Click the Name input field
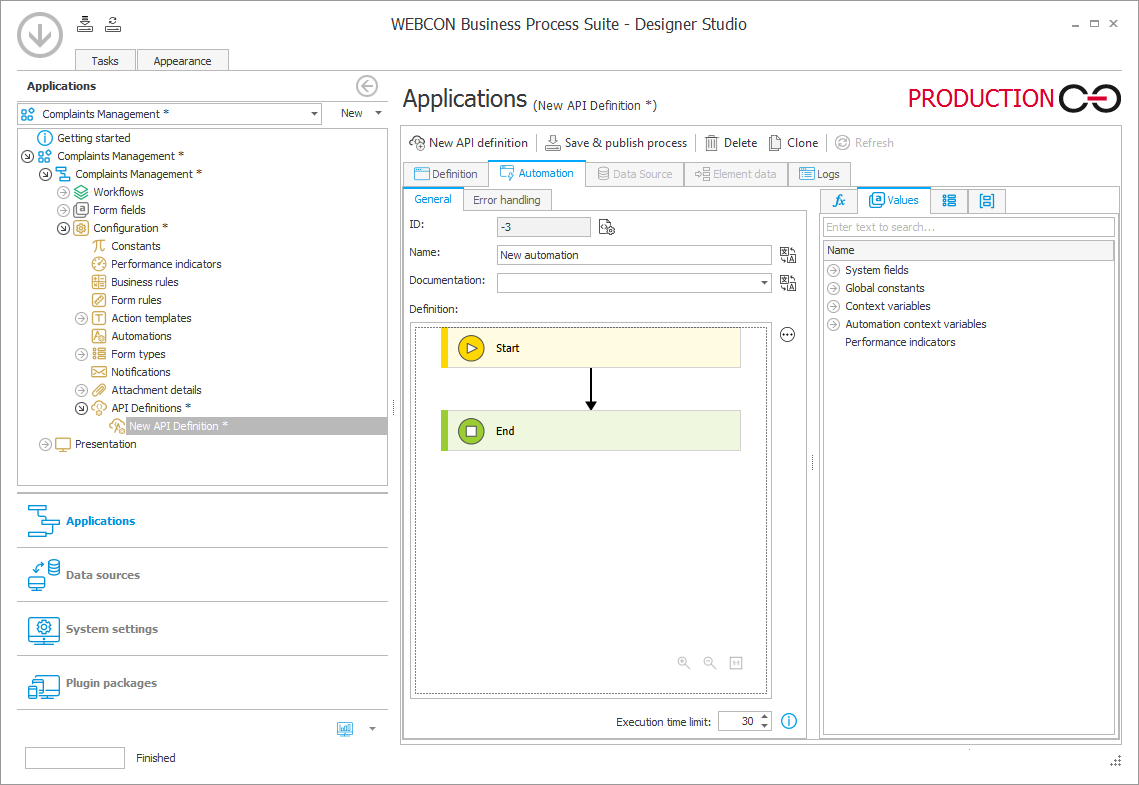This screenshot has width=1139, height=785. tap(634, 255)
